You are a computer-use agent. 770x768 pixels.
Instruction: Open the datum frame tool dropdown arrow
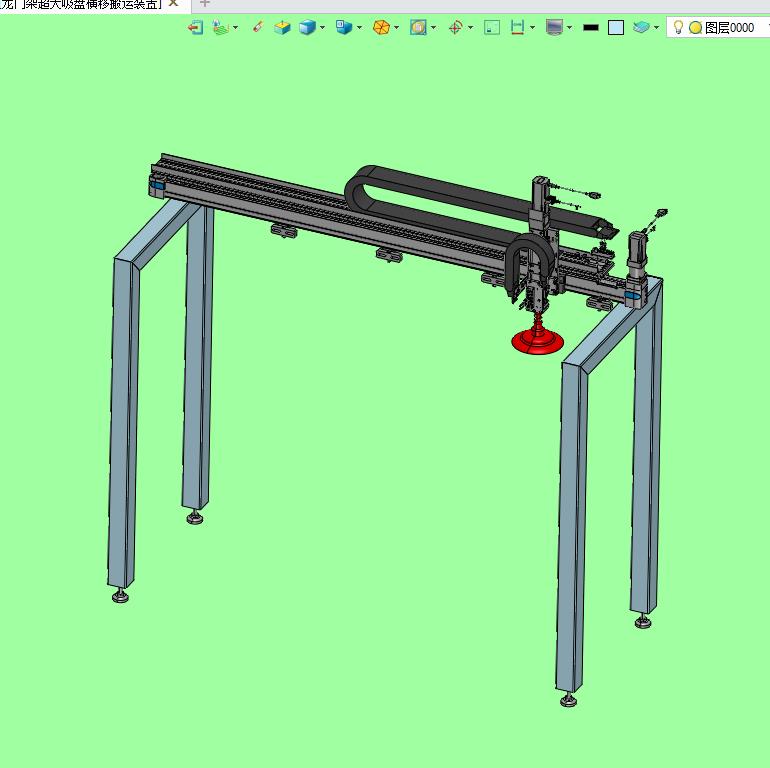[x=236, y=27]
